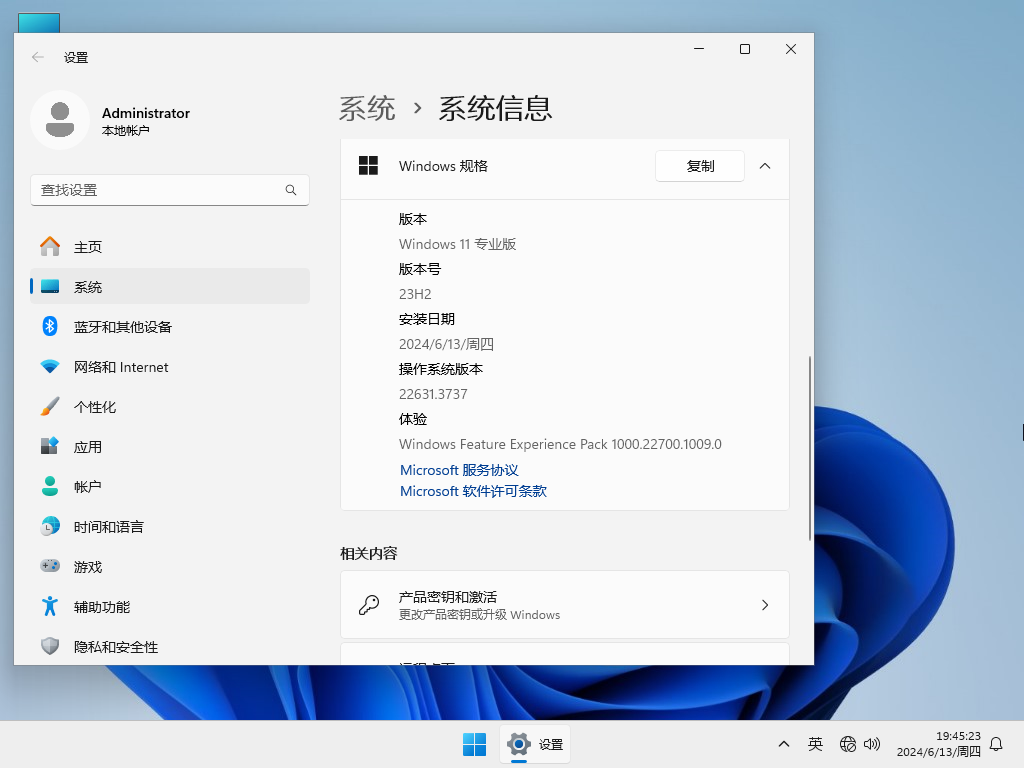Open 辅助功能 via the accessibility icon
Image resolution: width=1024 pixels, height=768 pixels.
coord(50,606)
